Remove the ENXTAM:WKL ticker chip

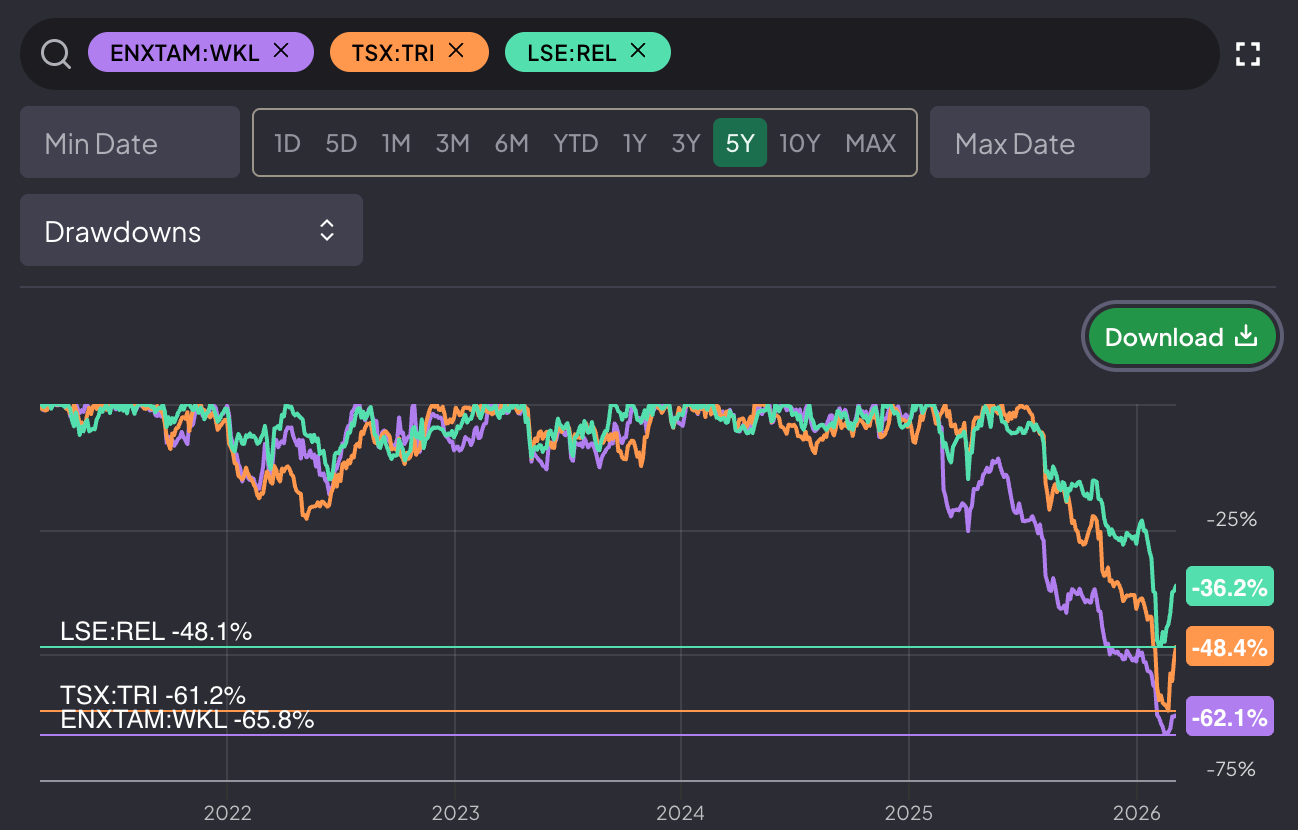(x=281, y=51)
